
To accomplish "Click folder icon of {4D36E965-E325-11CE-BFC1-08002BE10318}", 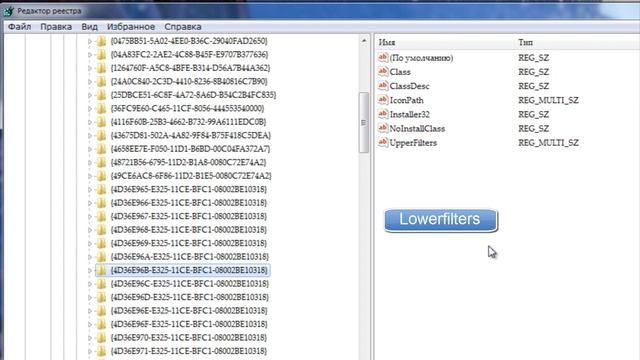I will tap(101, 189).
